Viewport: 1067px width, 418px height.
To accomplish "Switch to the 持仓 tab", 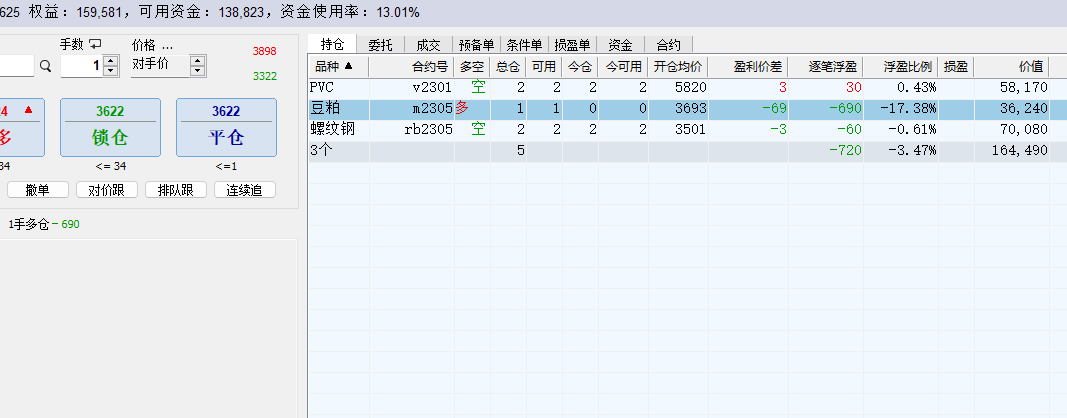I will pyautogui.click(x=332, y=44).
